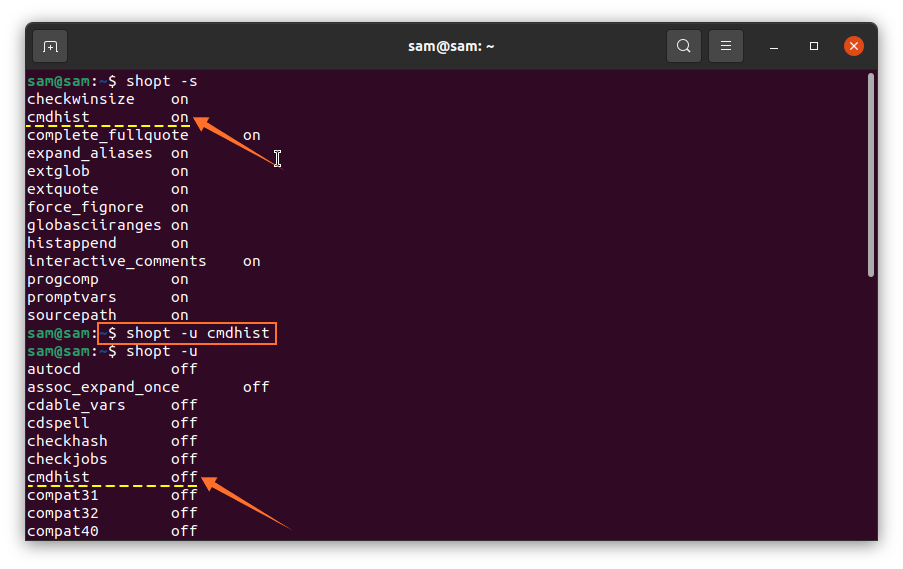Viewport: 903px width, 569px height.
Task: Click the 'shopt -s' command on the first line
Action: click(153, 81)
